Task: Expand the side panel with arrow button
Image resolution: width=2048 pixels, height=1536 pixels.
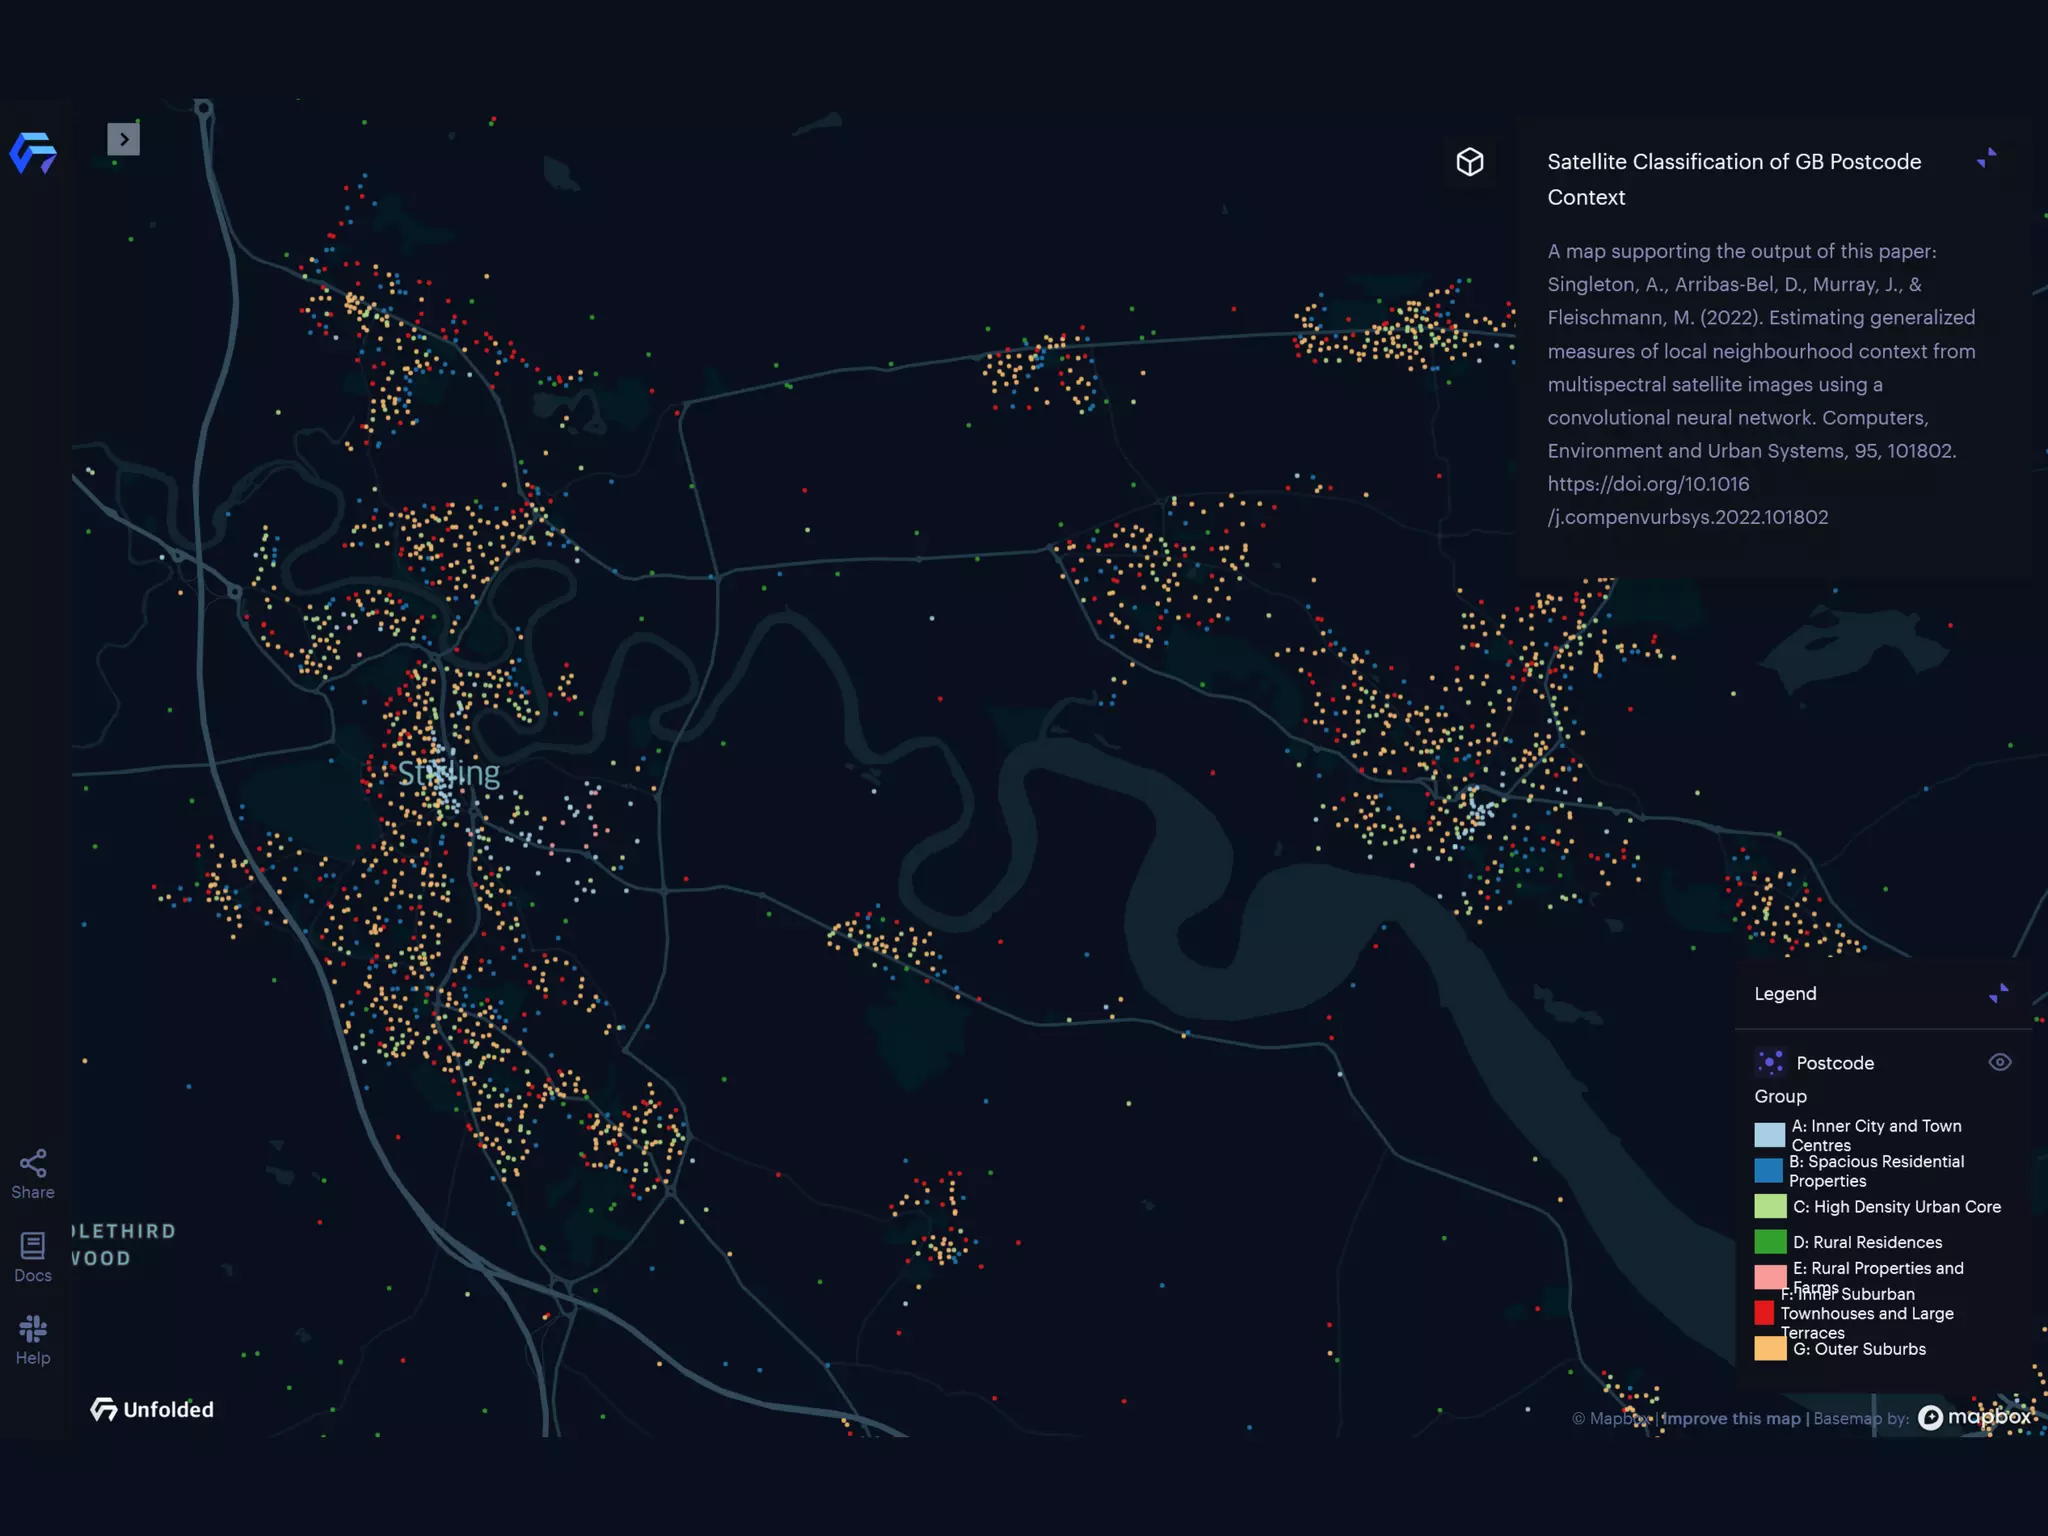Action: click(x=123, y=139)
